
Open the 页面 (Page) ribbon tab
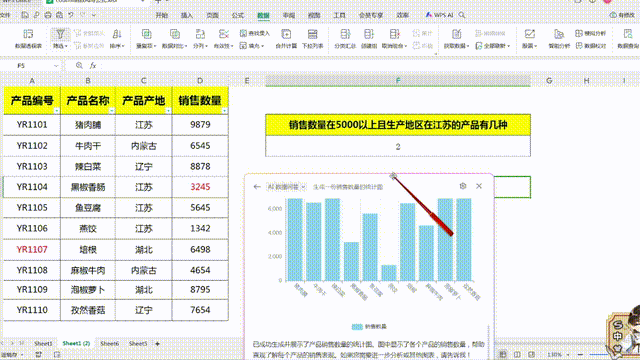coord(212,15)
